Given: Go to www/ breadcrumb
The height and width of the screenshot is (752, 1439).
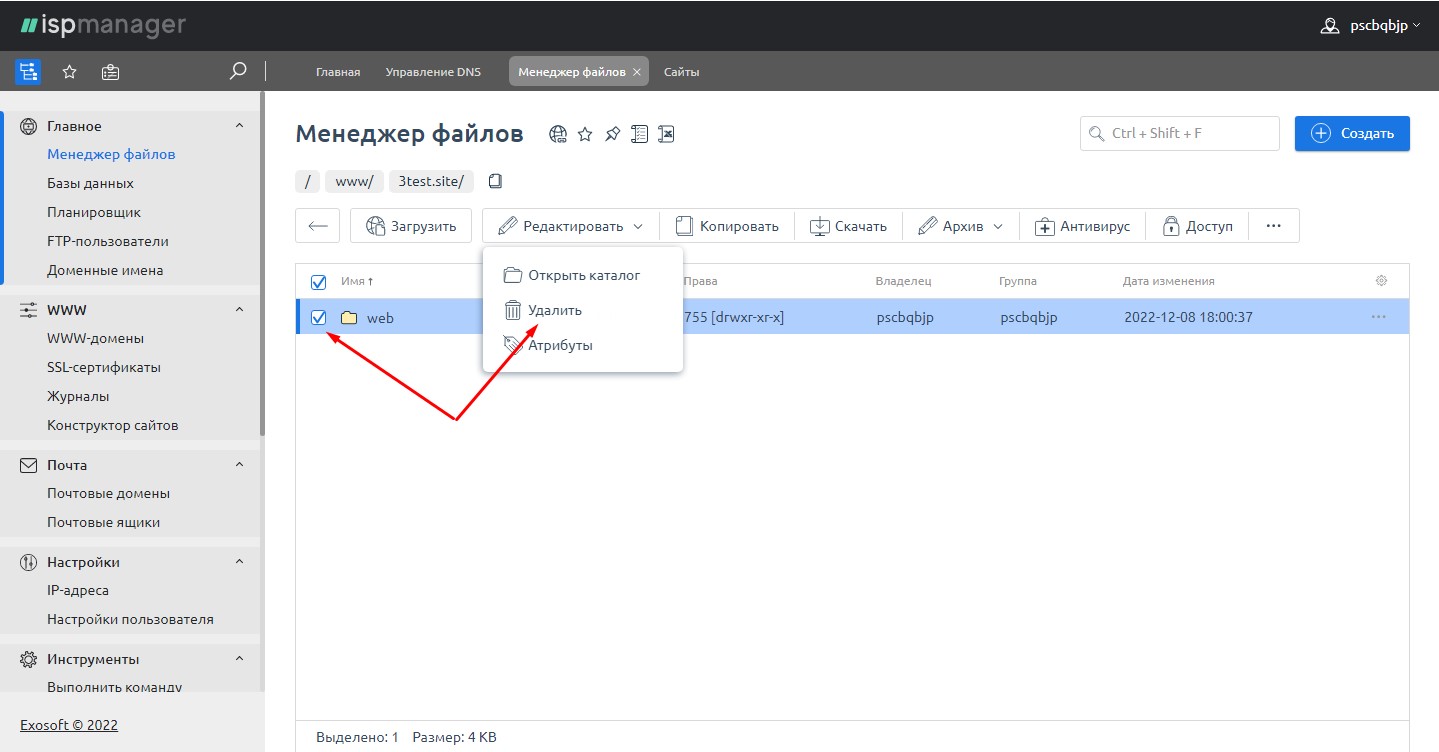Looking at the screenshot, I should 354,182.
